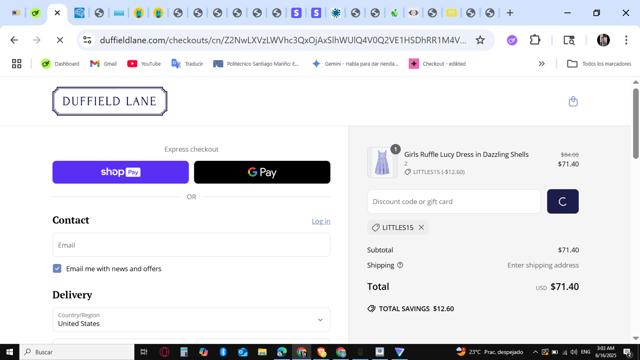This screenshot has width=640, height=360.
Task: Open Opera from the taskbar
Action: tap(164, 352)
